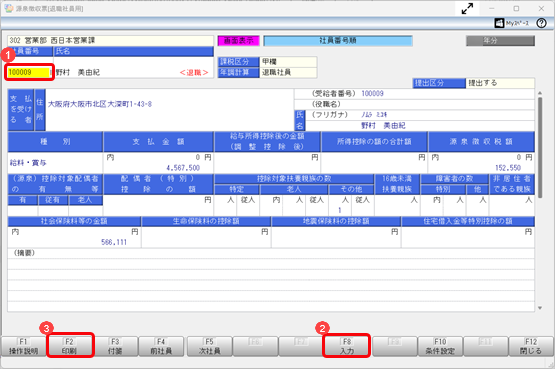The width and height of the screenshot is (555, 369).
Task: Click the name 野村 美由紀 next to employee number
Action: pyautogui.click(x=78, y=73)
